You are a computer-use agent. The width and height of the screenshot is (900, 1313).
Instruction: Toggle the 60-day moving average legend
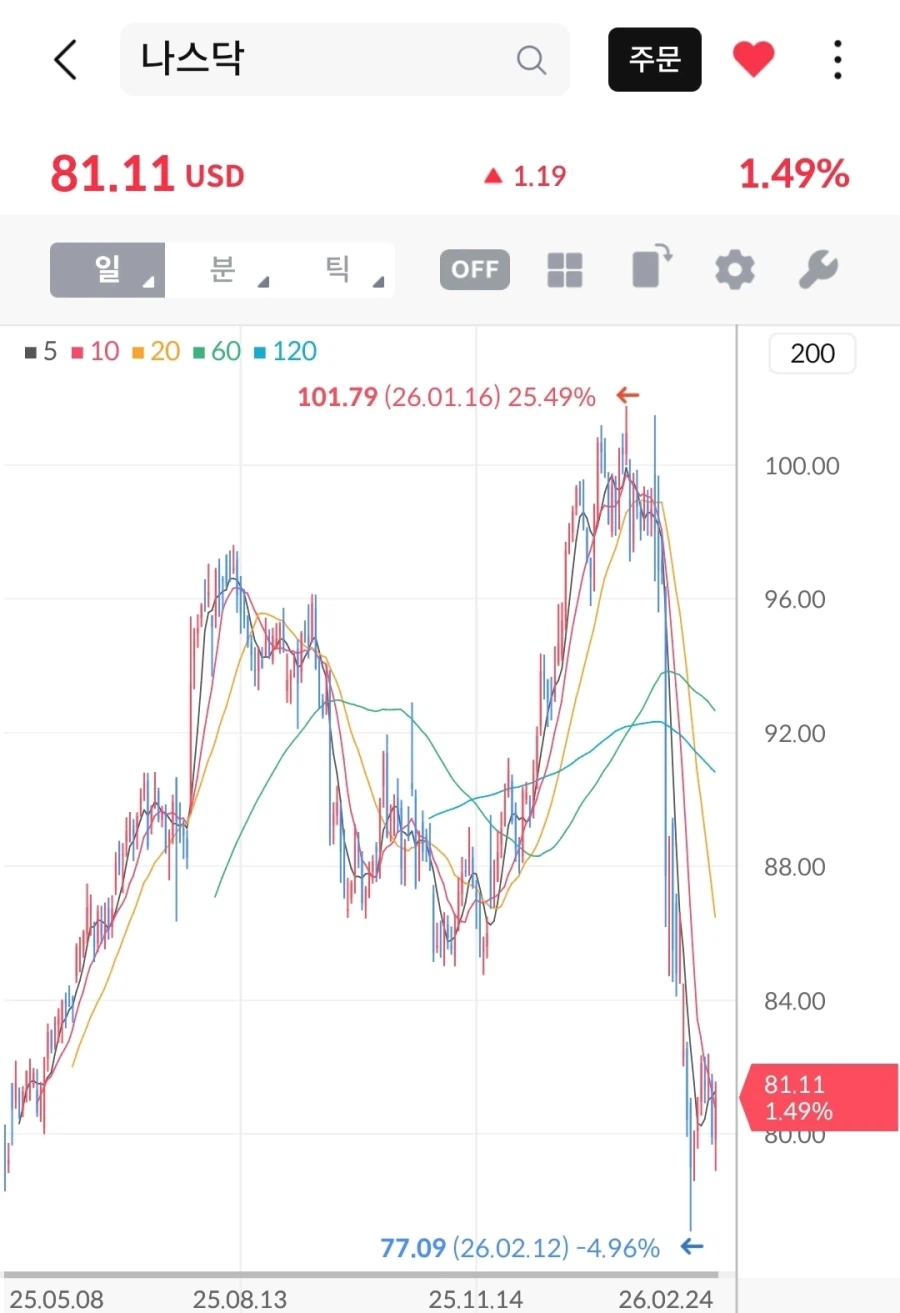coord(218,351)
